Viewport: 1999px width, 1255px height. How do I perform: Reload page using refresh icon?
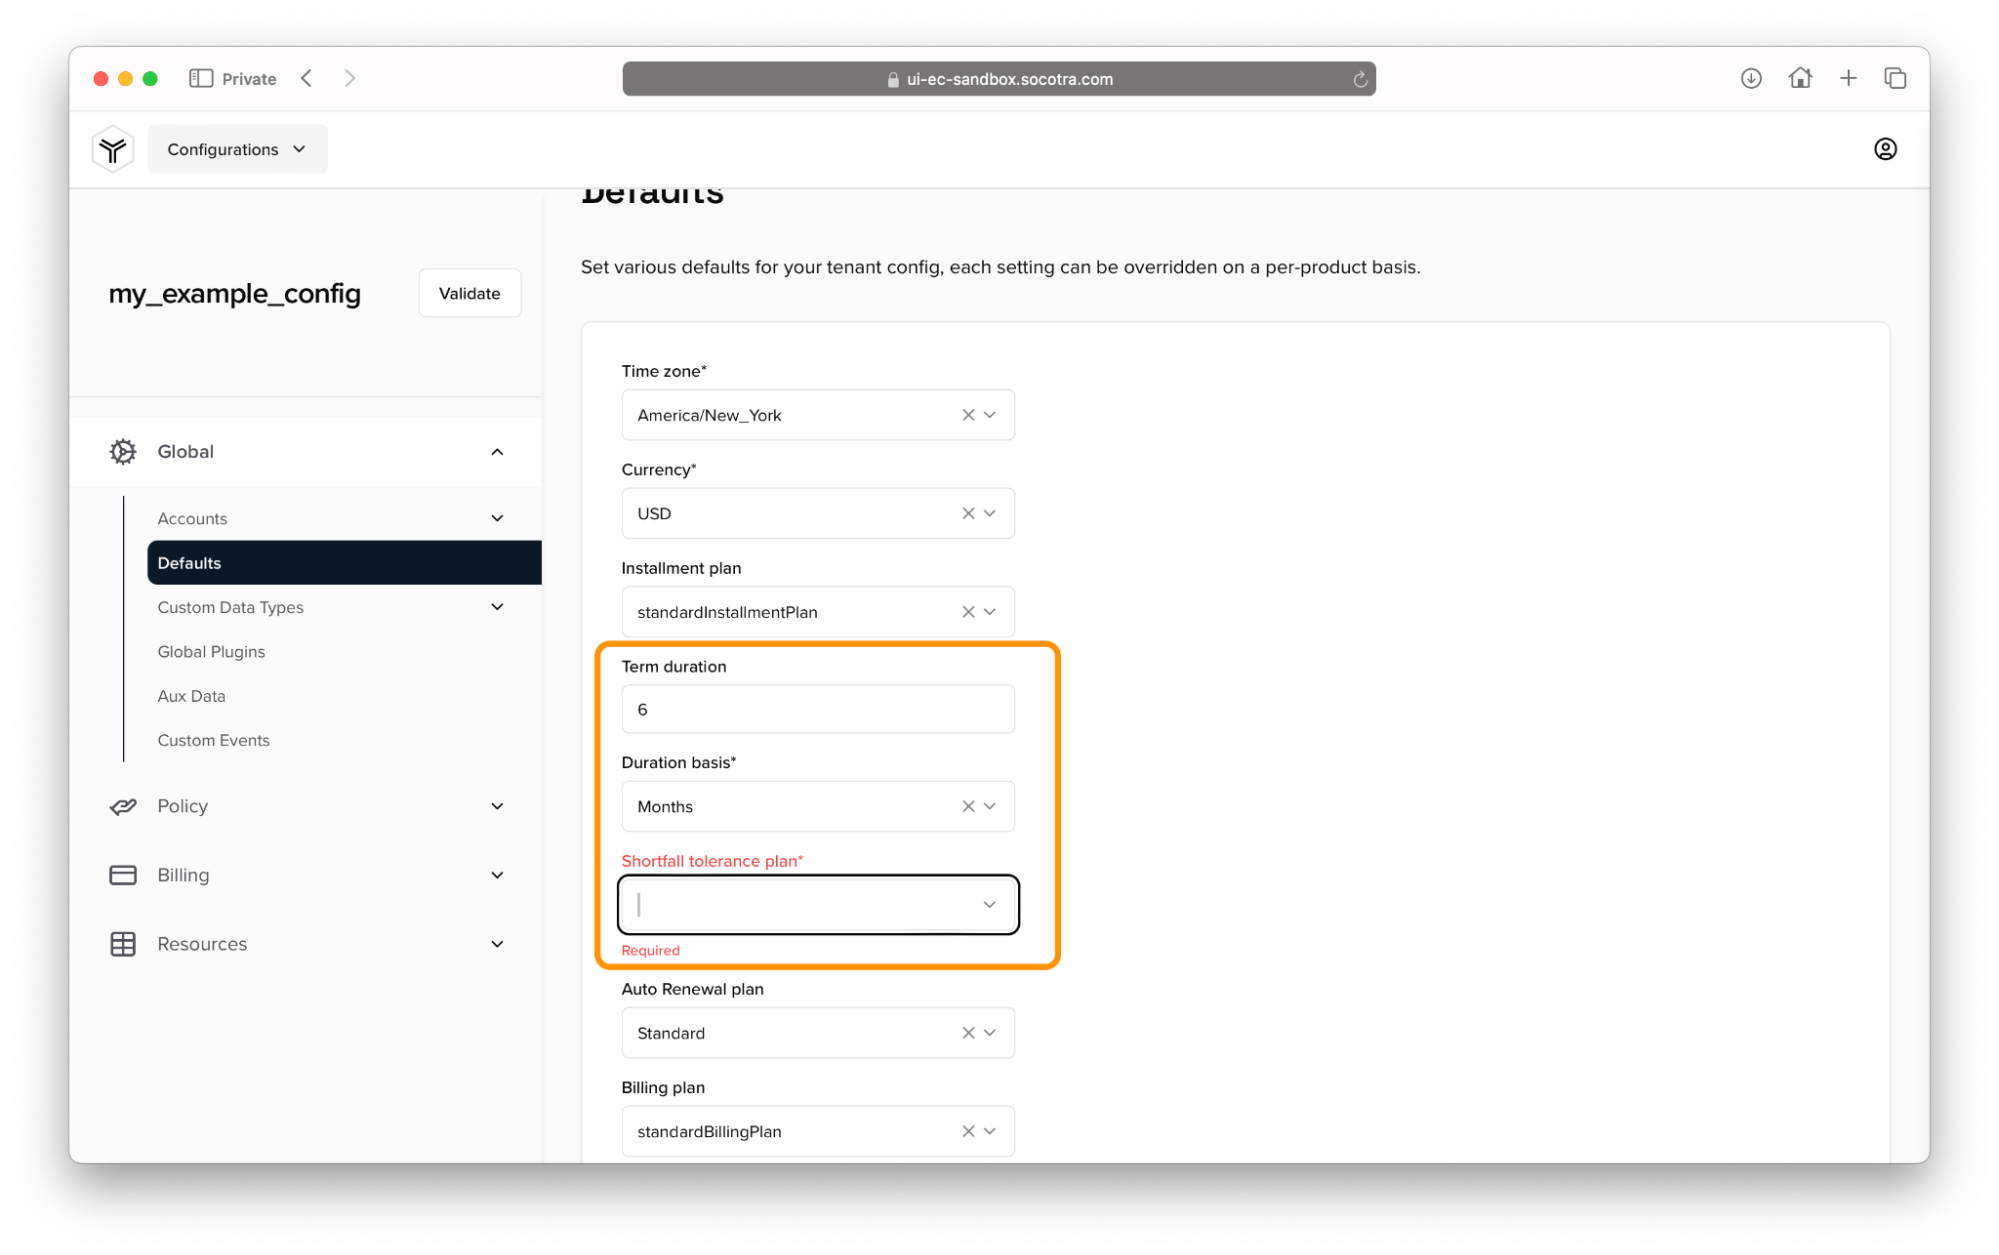[x=1359, y=79]
